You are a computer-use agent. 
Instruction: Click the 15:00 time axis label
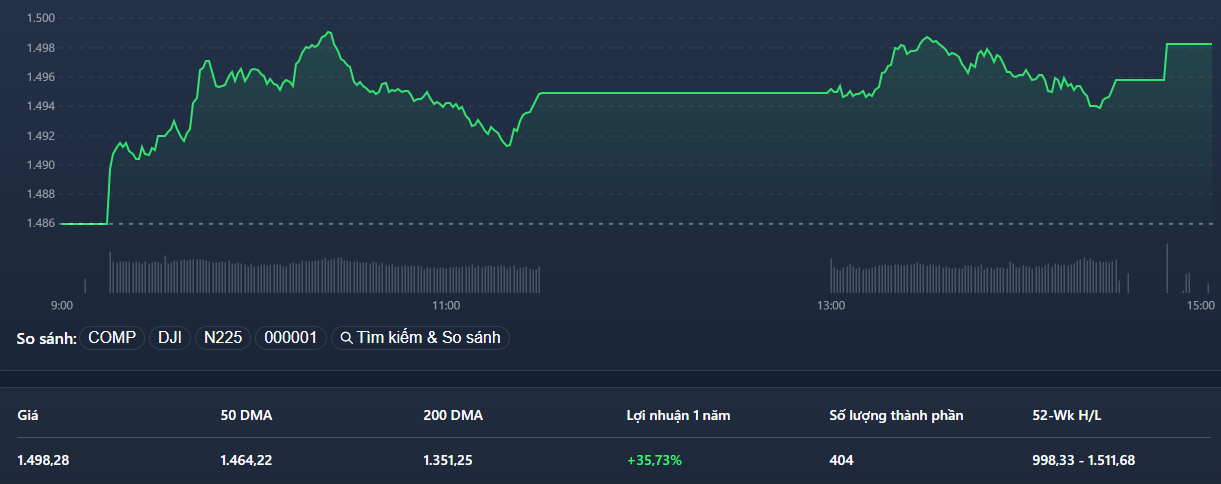(x=1200, y=305)
